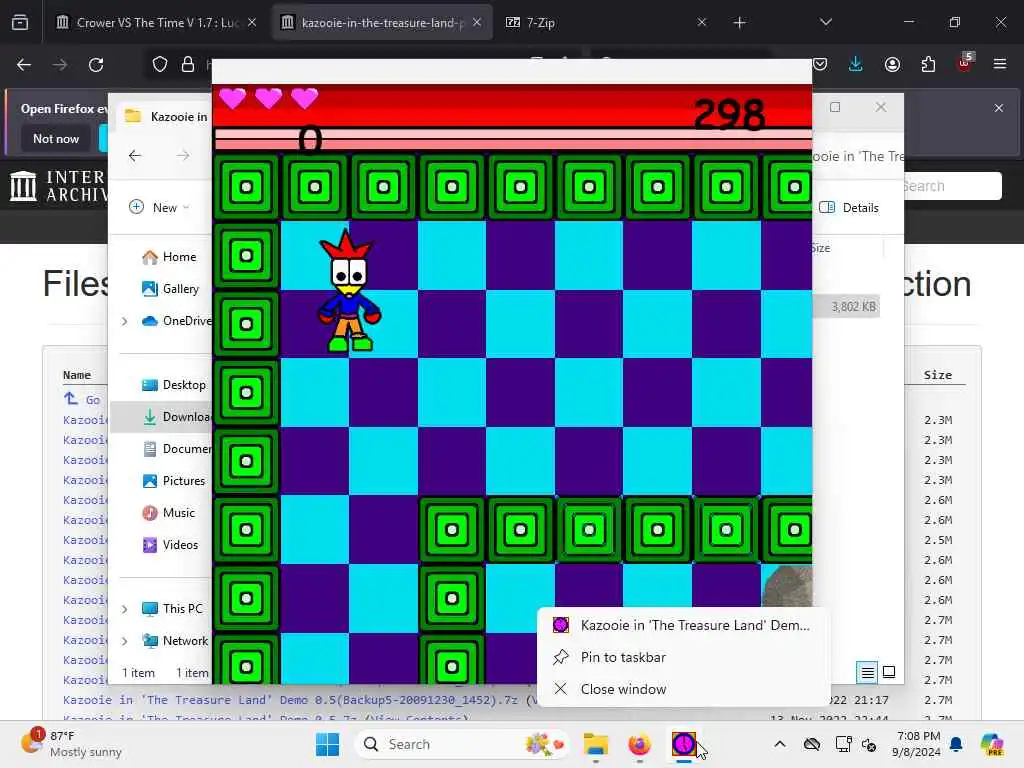Open Firefox downloads panel
The height and width of the screenshot is (768, 1024).
point(856,64)
